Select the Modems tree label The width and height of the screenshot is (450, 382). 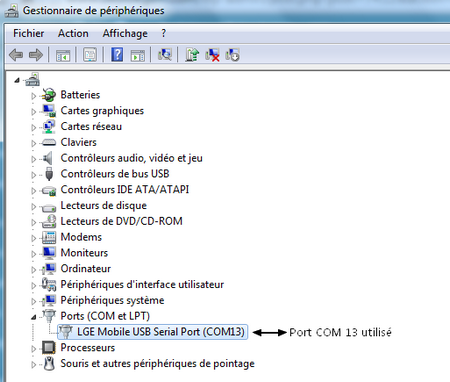click(81, 237)
